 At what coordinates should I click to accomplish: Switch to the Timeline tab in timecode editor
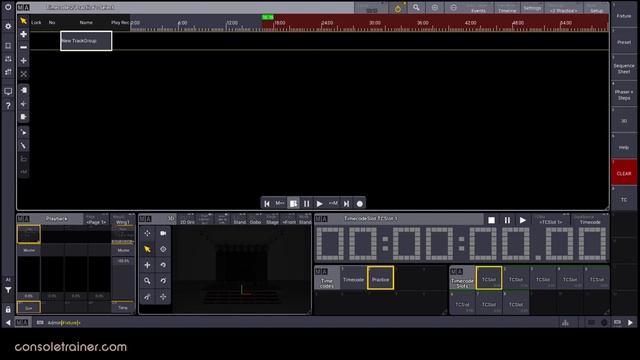point(507,8)
